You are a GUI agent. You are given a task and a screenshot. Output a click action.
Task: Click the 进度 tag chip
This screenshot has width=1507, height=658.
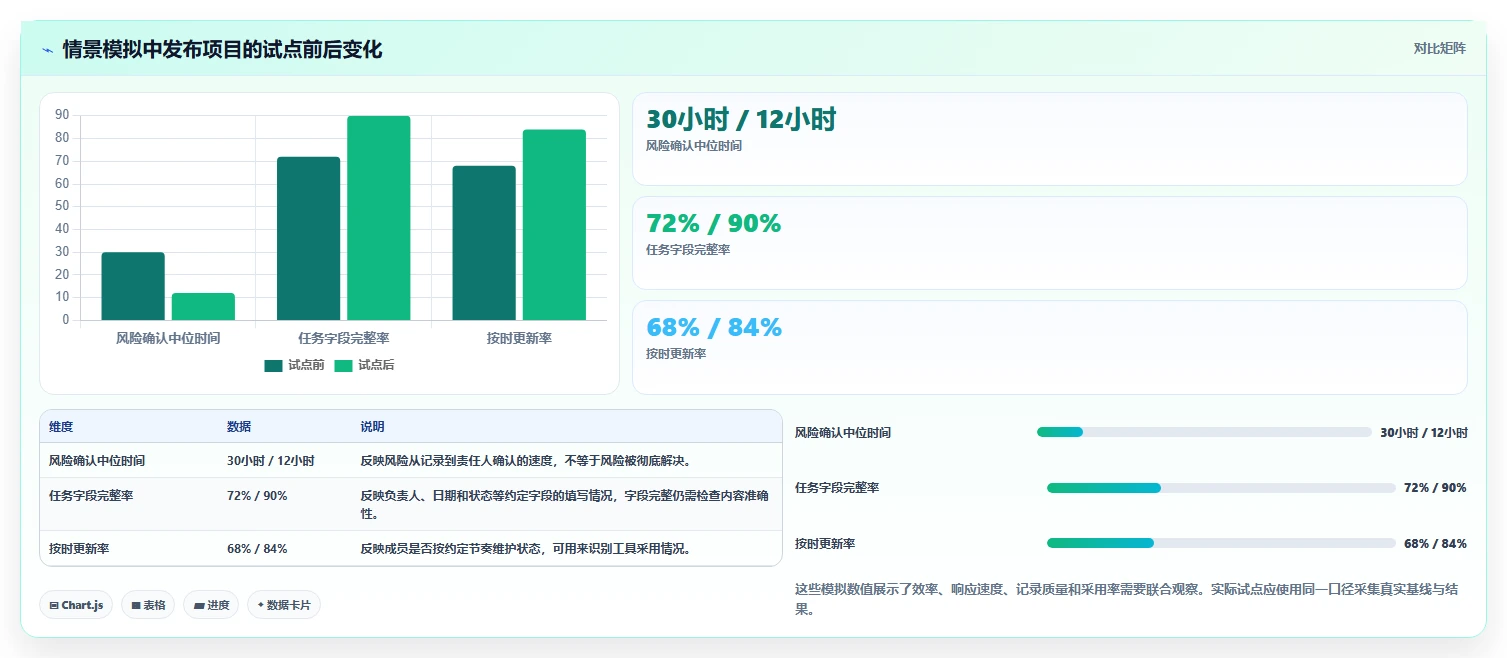pyautogui.click(x=211, y=605)
